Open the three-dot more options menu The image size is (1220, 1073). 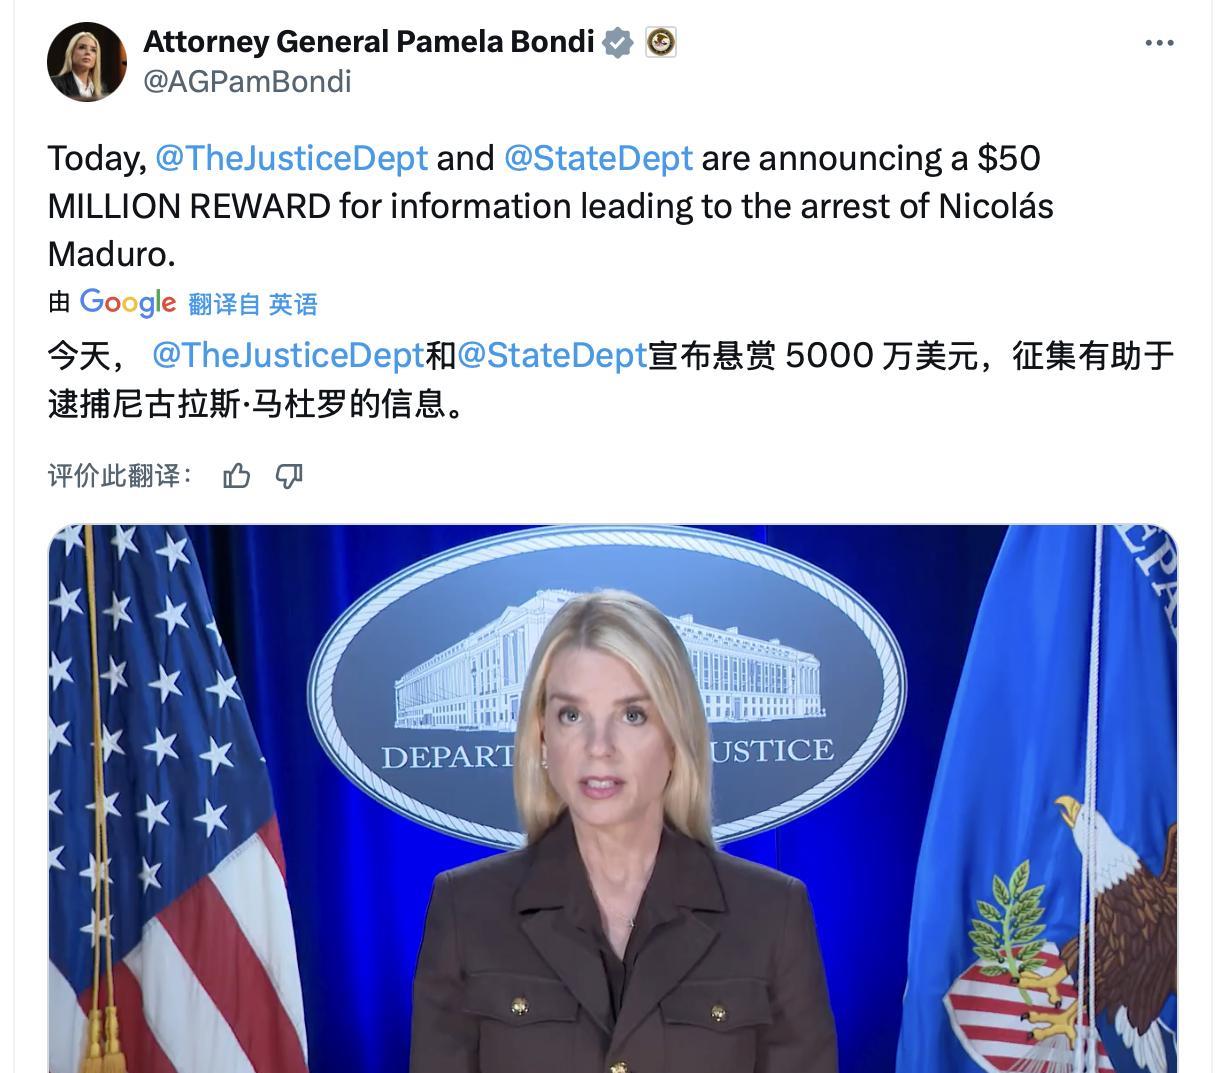pyautogui.click(x=1159, y=43)
